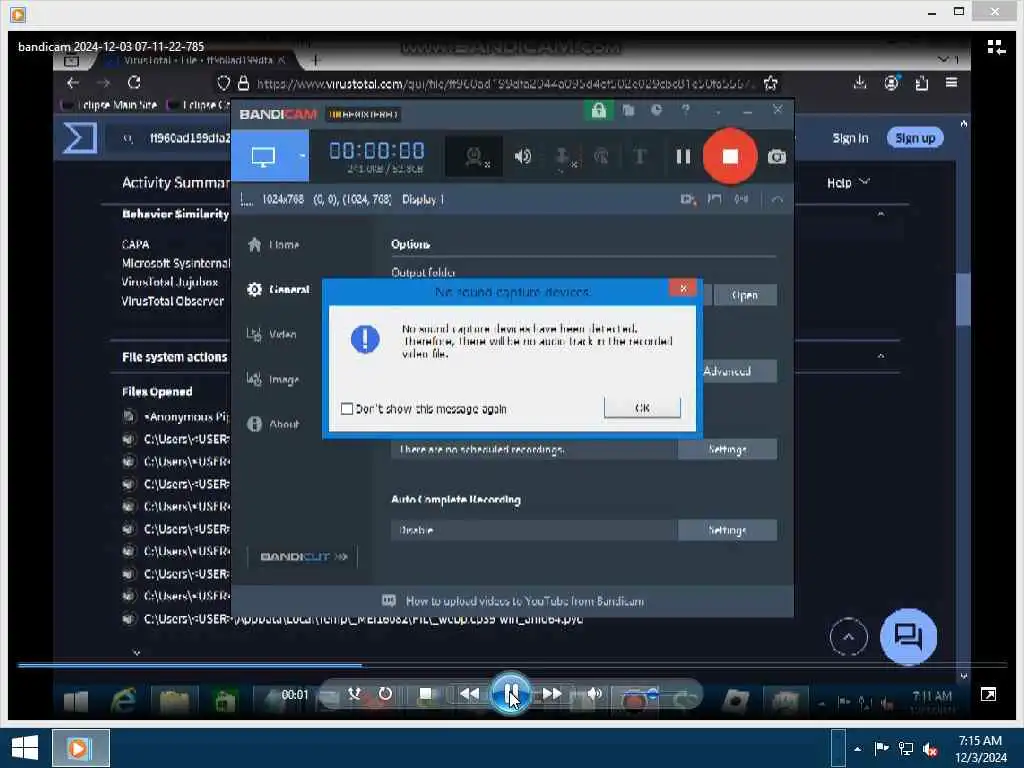The image size is (1024, 768).
Task: Click the media player fast-forward/next button
Action: click(x=552, y=694)
